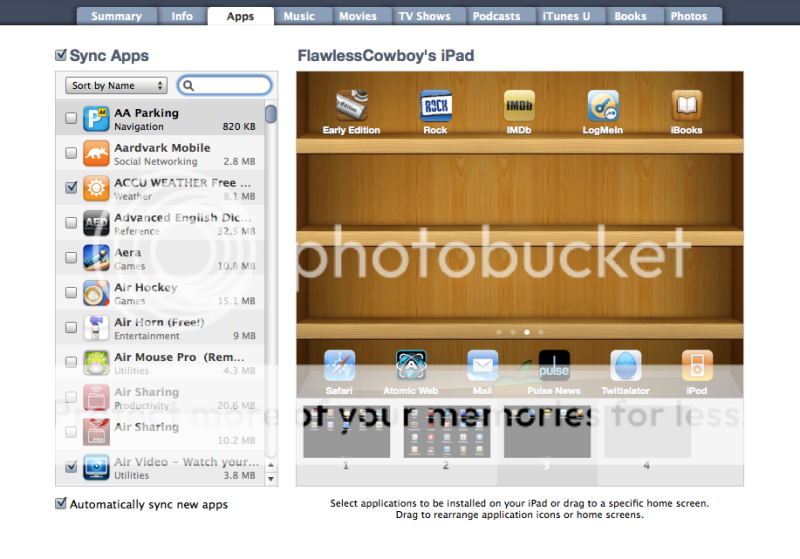Select the Air Mouse Pro app icon
Screen dimensions: 800x559
click(x=96, y=363)
